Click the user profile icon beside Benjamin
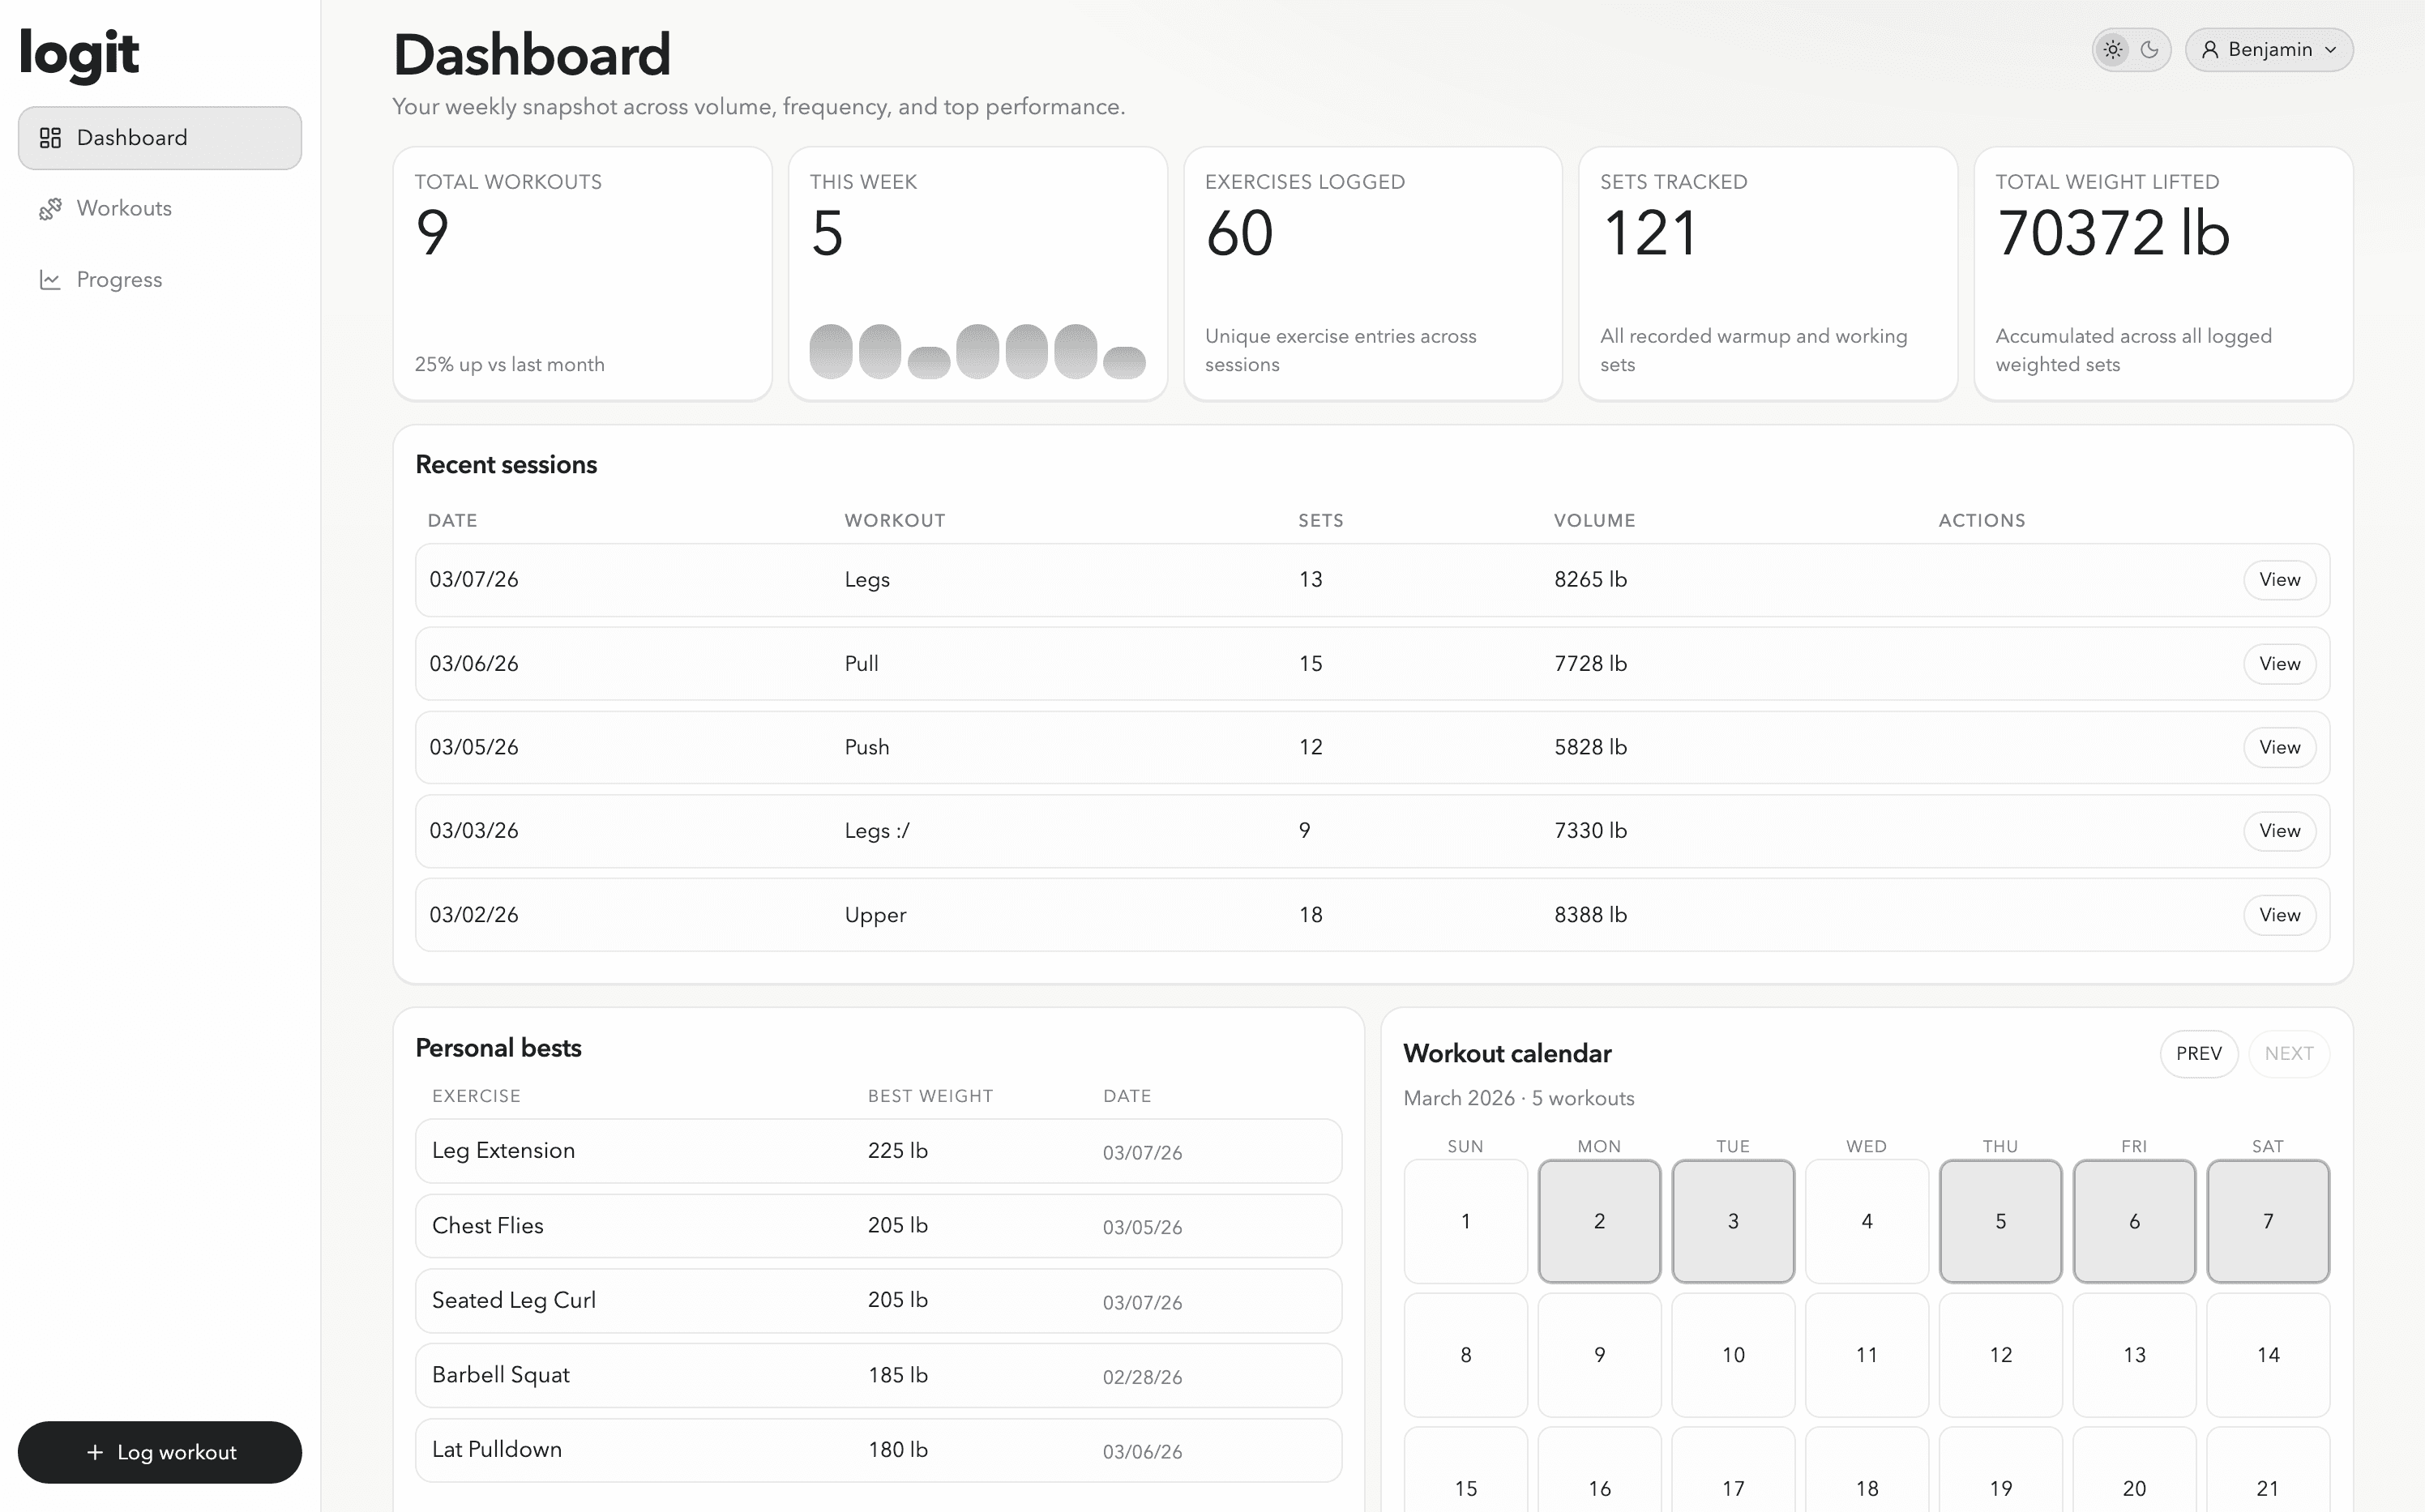 coord(2210,50)
